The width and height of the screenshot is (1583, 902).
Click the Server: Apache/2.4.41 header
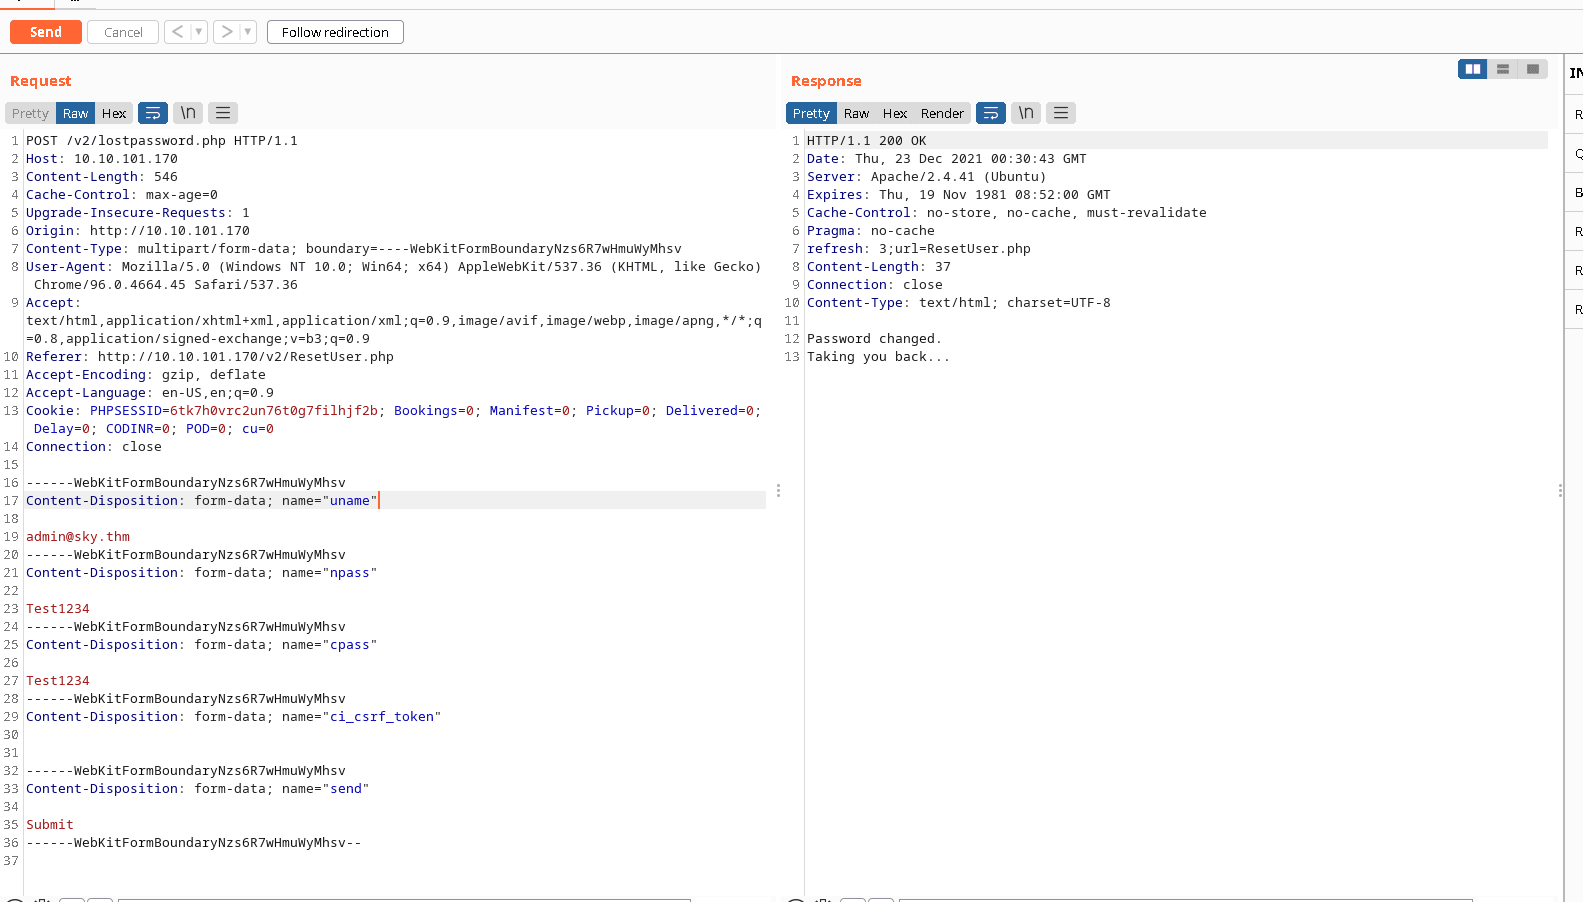927,177
